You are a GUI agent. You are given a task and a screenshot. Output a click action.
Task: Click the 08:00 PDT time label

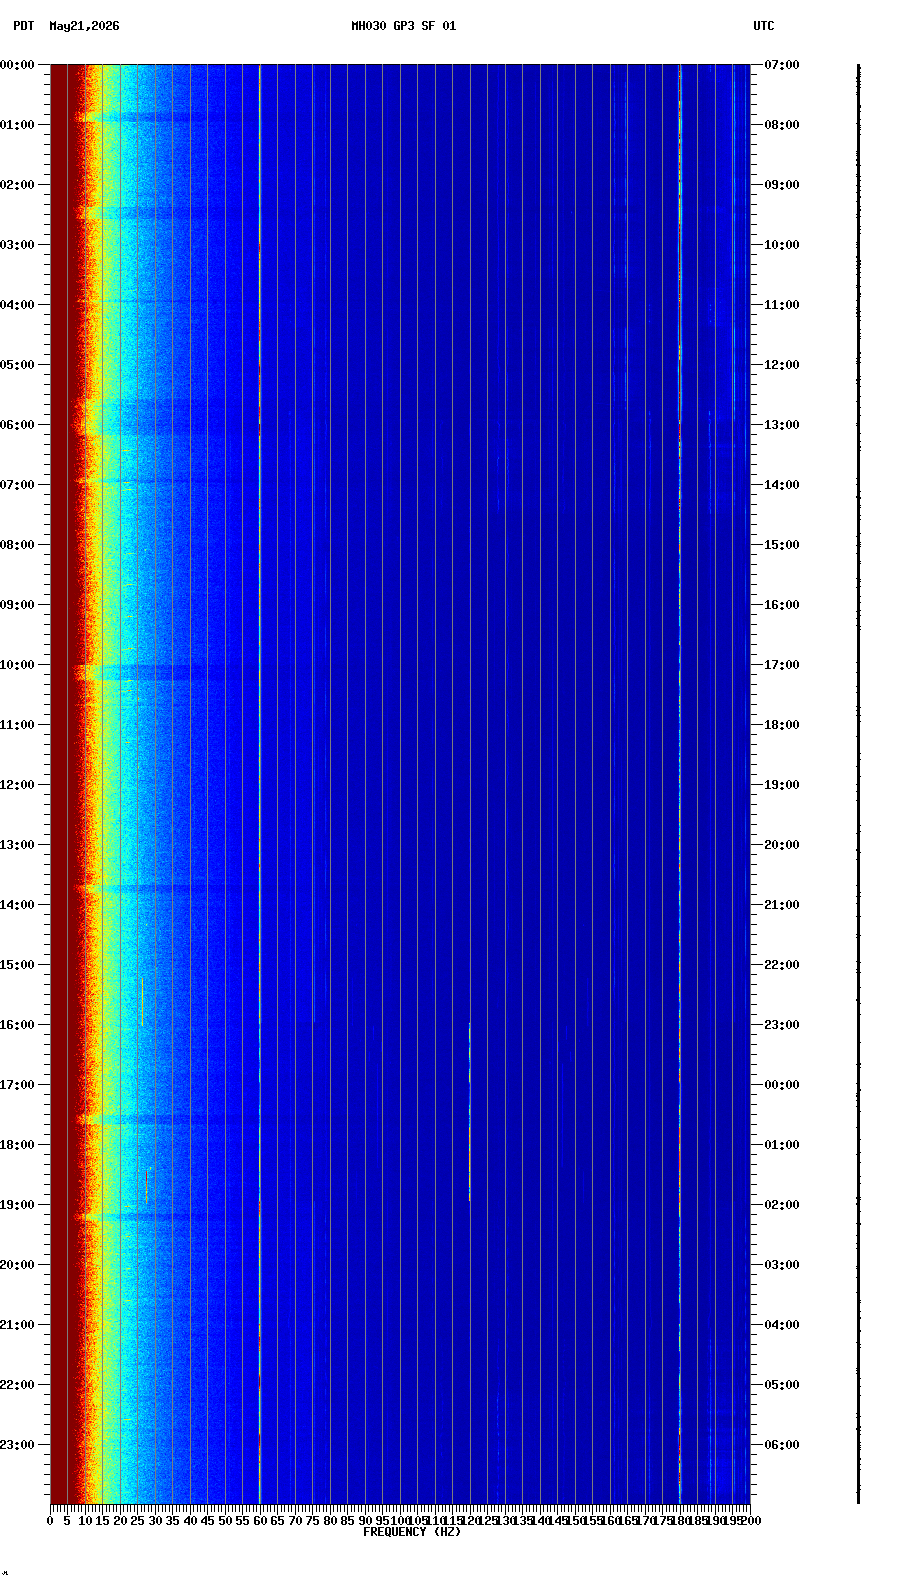(17, 545)
